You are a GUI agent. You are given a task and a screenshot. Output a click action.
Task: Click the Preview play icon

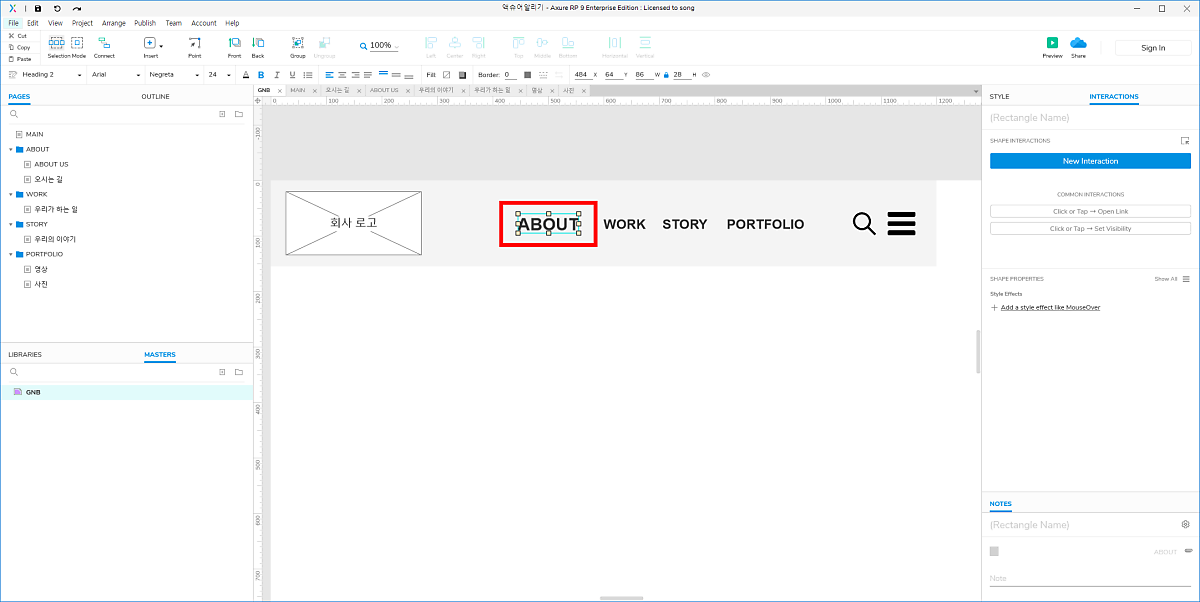[1052, 43]
